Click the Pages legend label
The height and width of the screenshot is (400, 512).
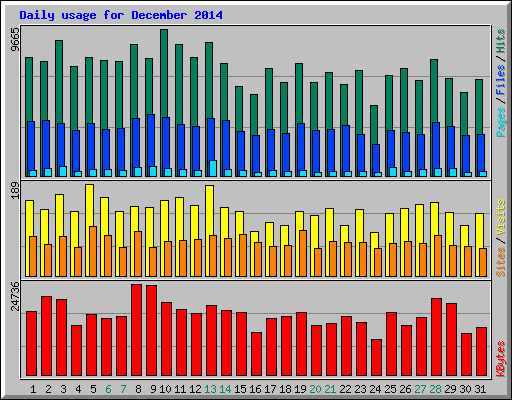click(501, 122)
